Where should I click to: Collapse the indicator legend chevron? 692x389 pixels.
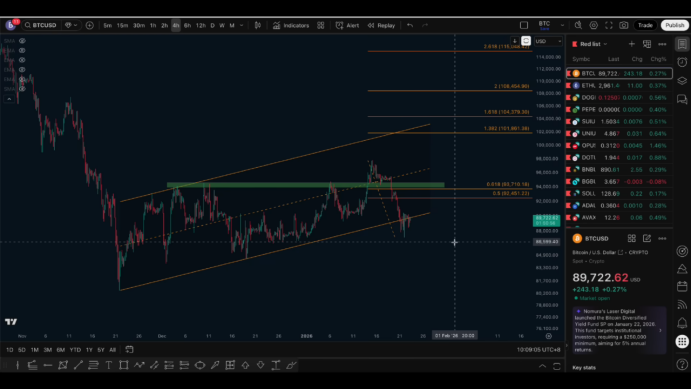[x=9, y=99]
